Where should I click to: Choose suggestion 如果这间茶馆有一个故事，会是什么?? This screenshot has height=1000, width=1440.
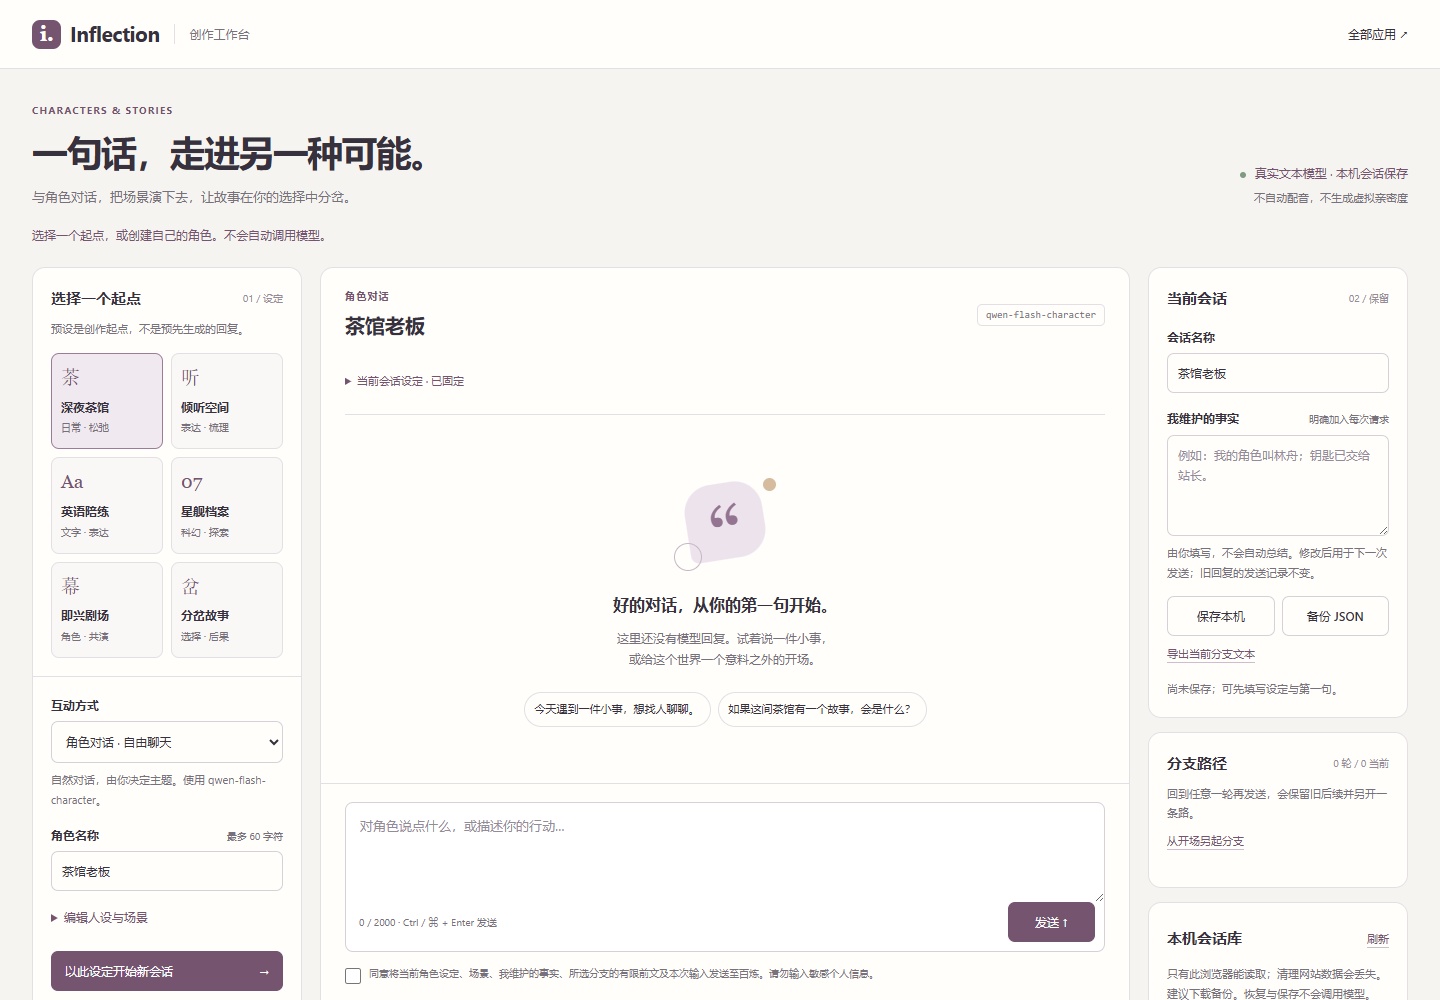coord(822,709)
